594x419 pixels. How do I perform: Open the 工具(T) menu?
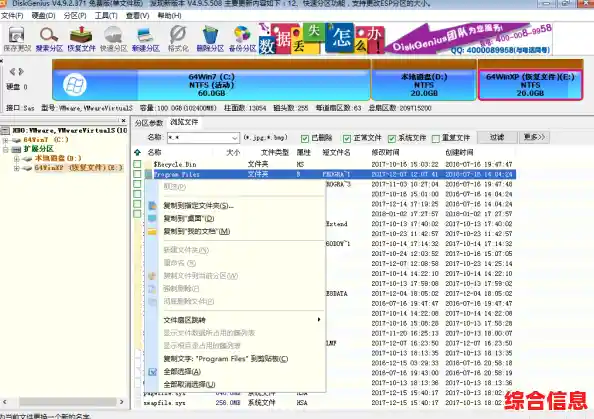pyautogui.click(x=106, y=16)
